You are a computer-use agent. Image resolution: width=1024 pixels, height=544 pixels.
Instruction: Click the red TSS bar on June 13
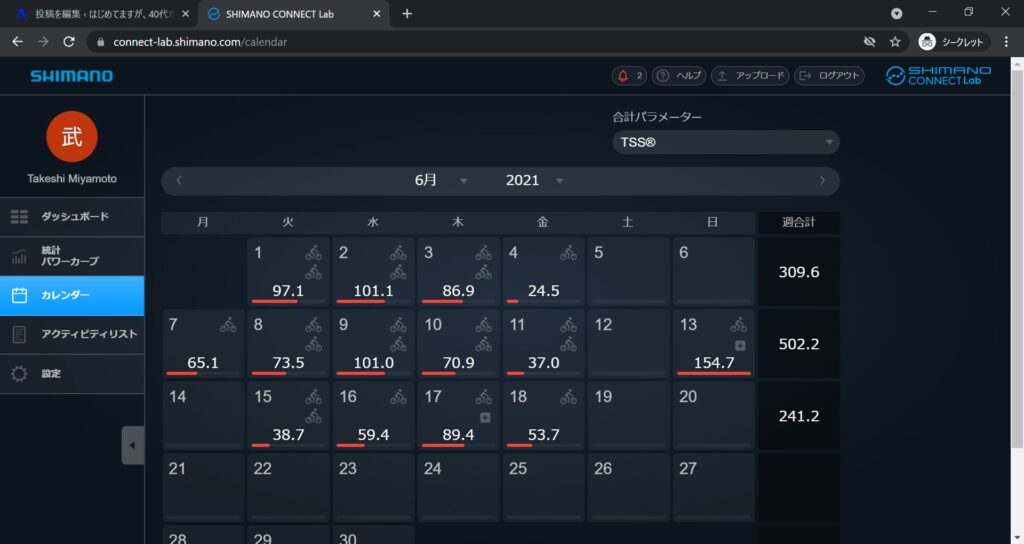click(x=713, y=373)
